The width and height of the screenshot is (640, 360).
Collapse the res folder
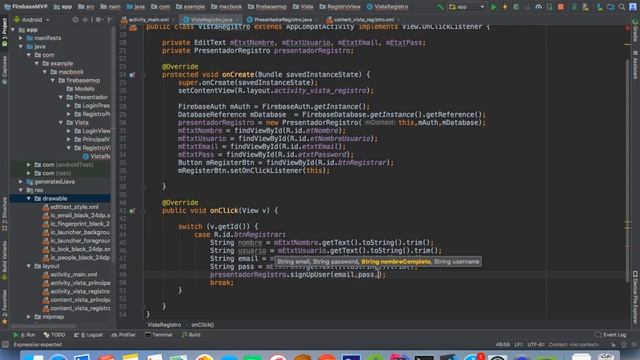coord(21,190)
